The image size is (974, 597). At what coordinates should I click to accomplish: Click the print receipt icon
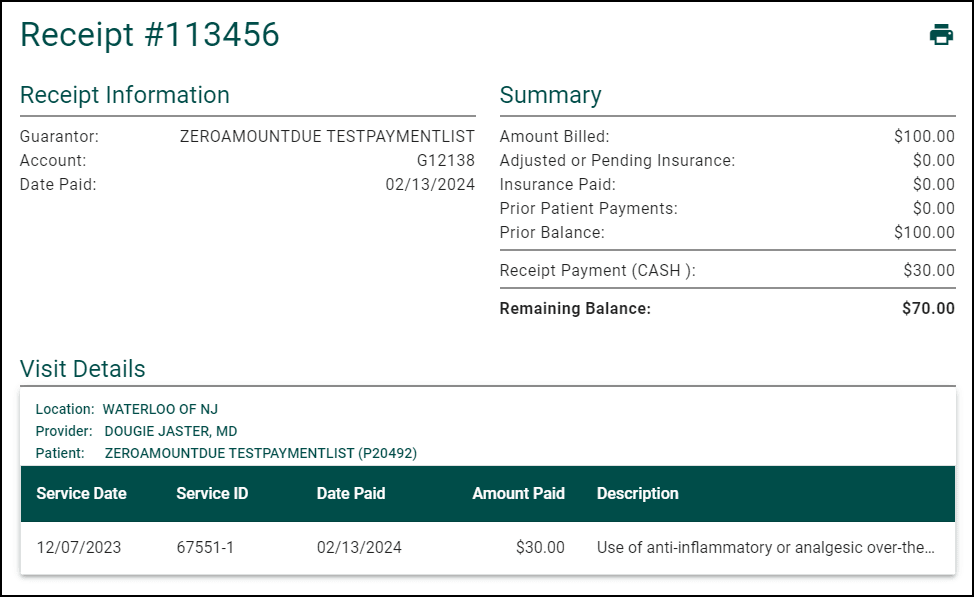pyautogui.click(x=941, y=35)
